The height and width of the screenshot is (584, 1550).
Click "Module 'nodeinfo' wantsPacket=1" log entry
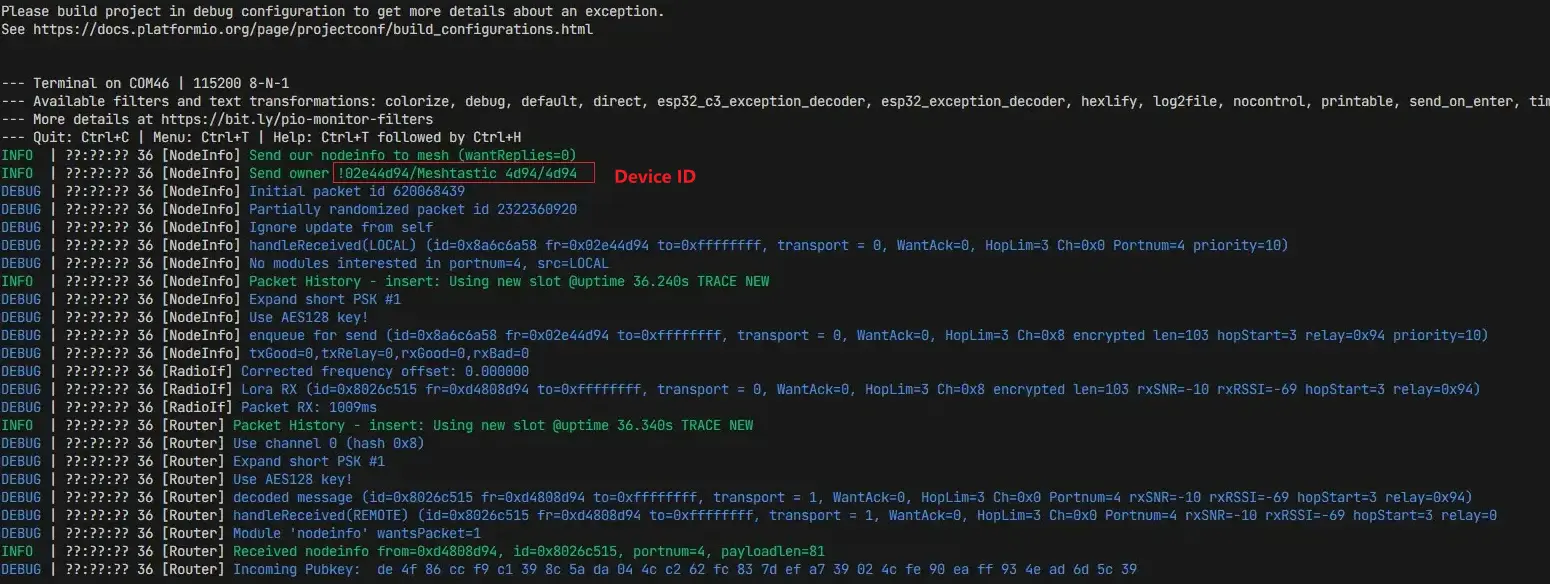[x=356, y=533]
